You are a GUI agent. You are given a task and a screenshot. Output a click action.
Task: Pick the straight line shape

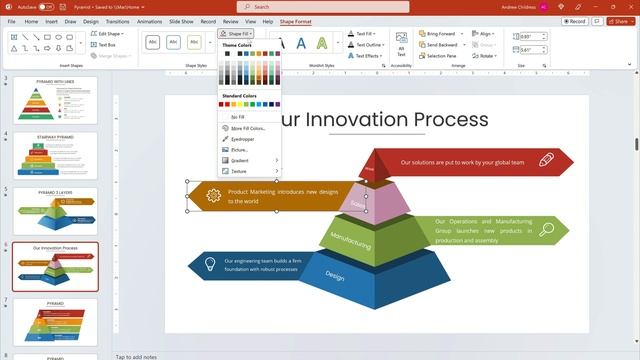[25, 37]
